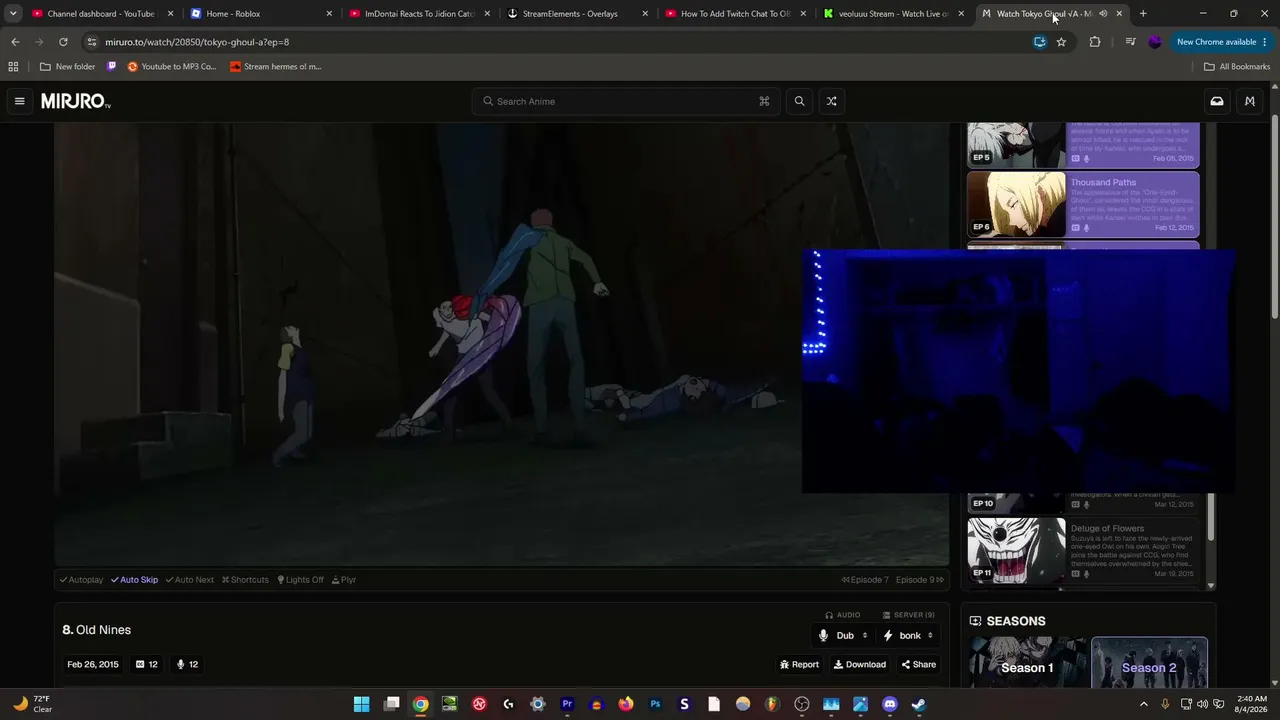This screenshot has width=1280, height=720.
Task: Click the Feb 26, 2015 date badge
Action: (x=93, y=664)
